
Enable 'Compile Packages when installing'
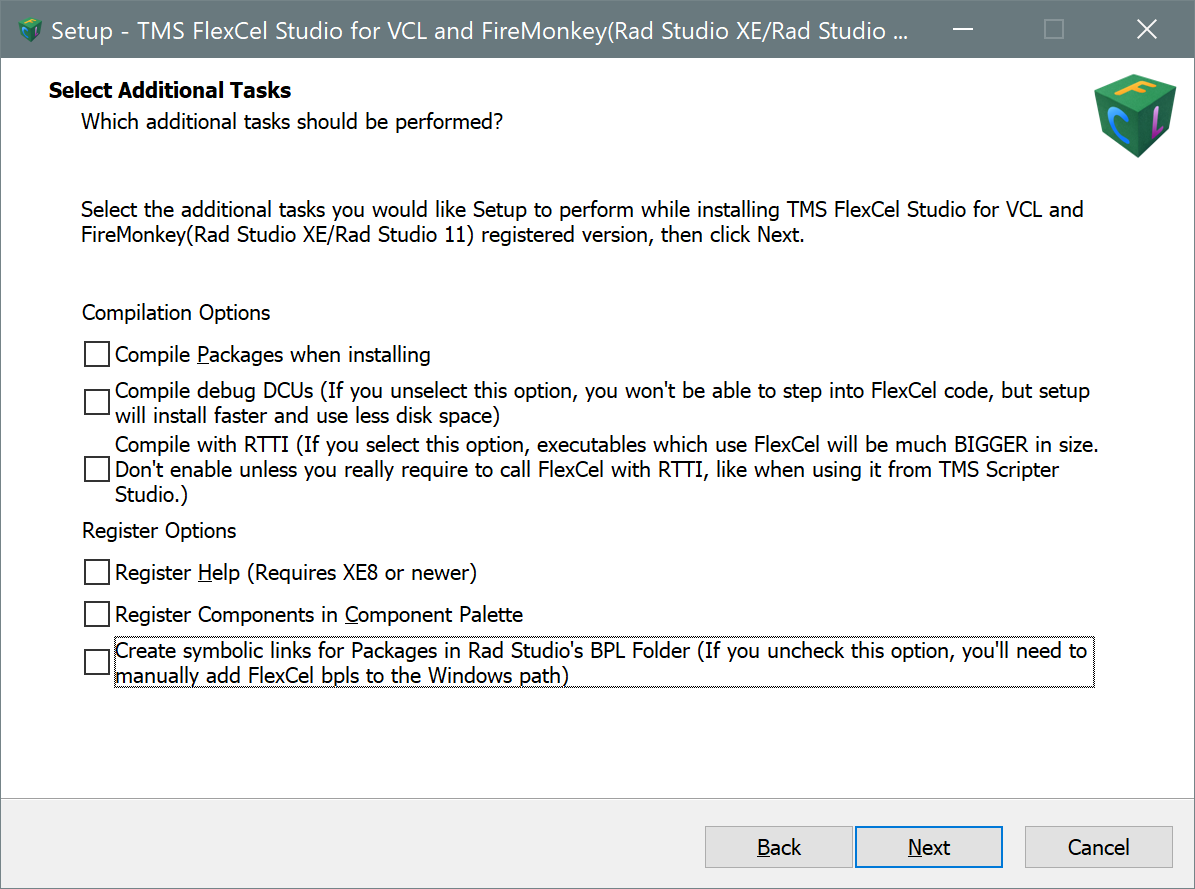pos(96,354)
